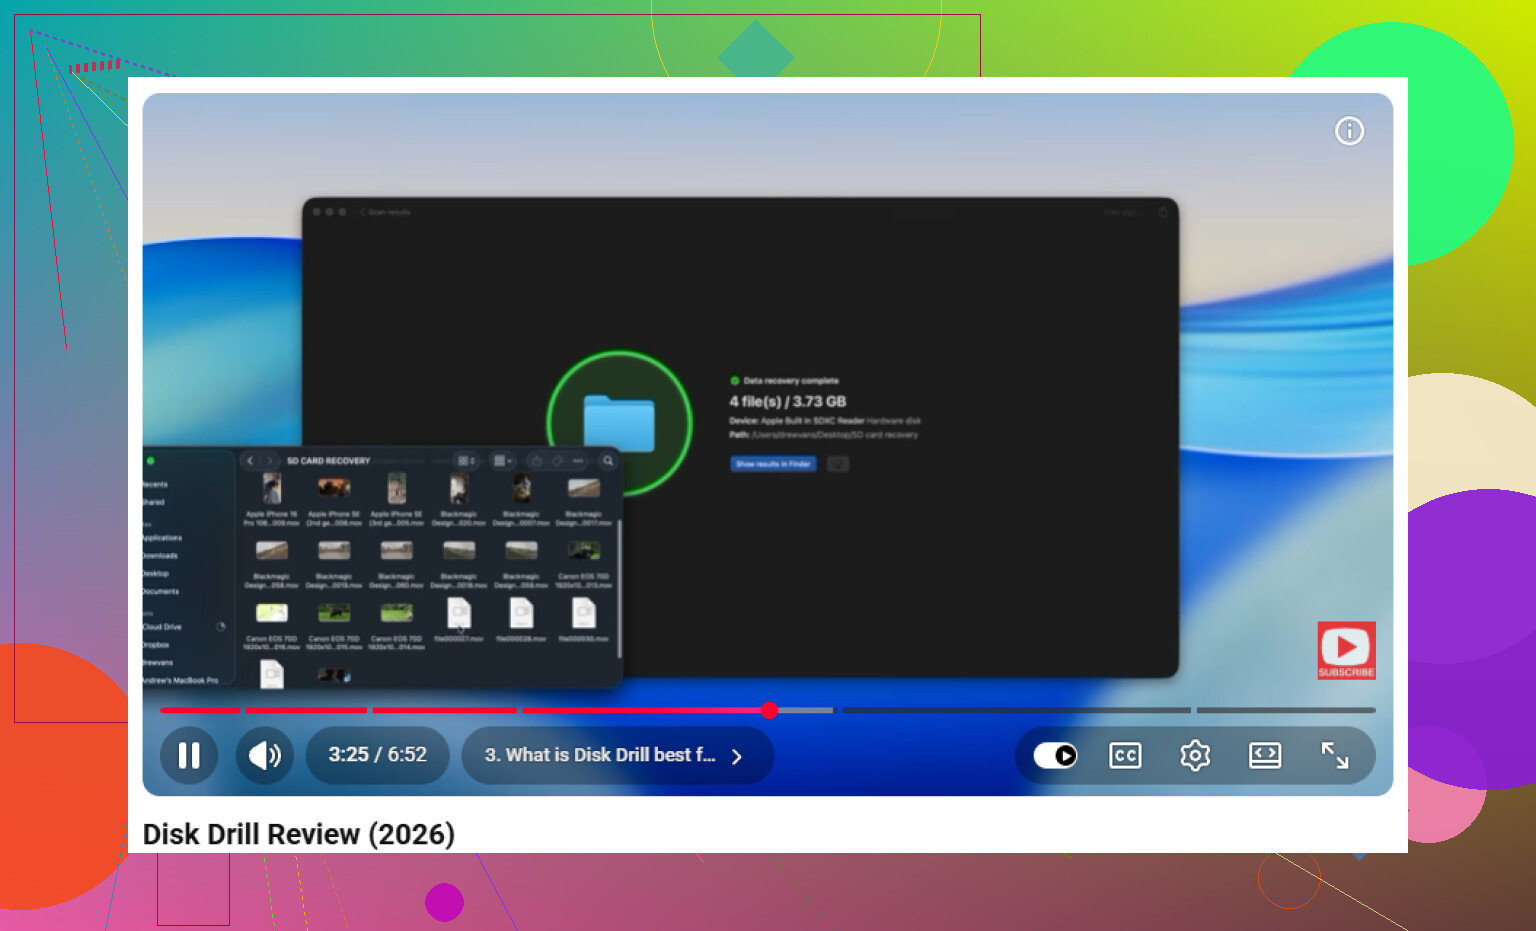This screenshot has height=931, width=1536.
Task: Select 'Dropbox' in Finder sidebar
Action: point(157,645)
